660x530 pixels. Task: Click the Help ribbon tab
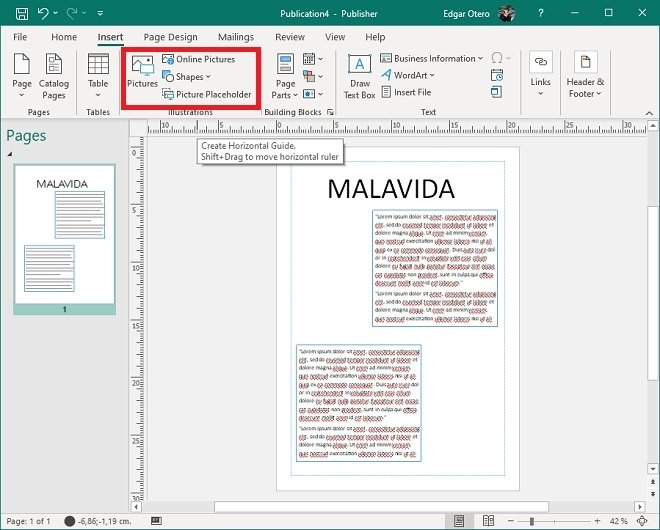pos(375,37)
